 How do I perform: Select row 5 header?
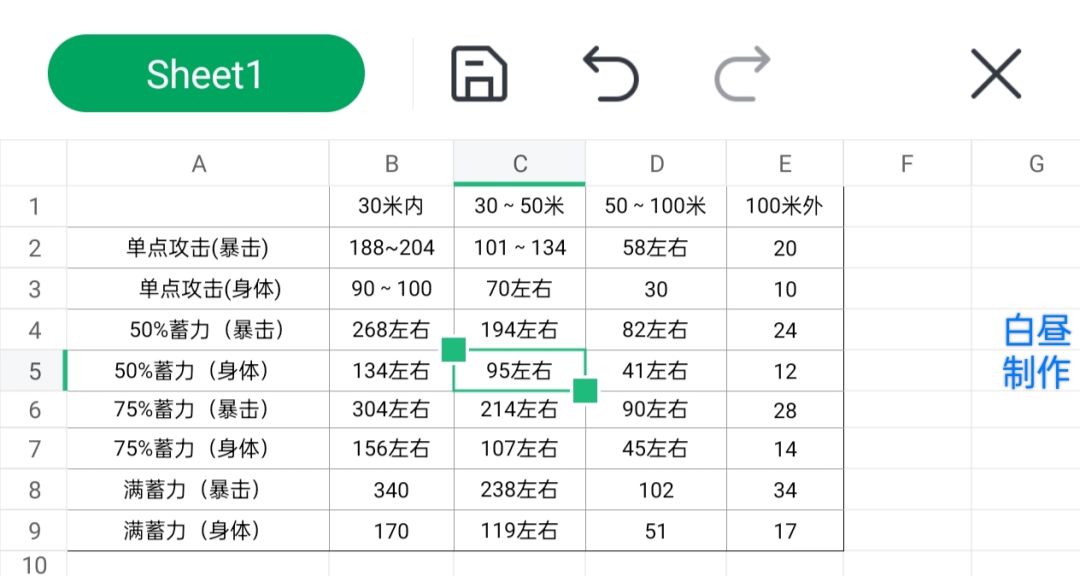(x=34, y=371)
